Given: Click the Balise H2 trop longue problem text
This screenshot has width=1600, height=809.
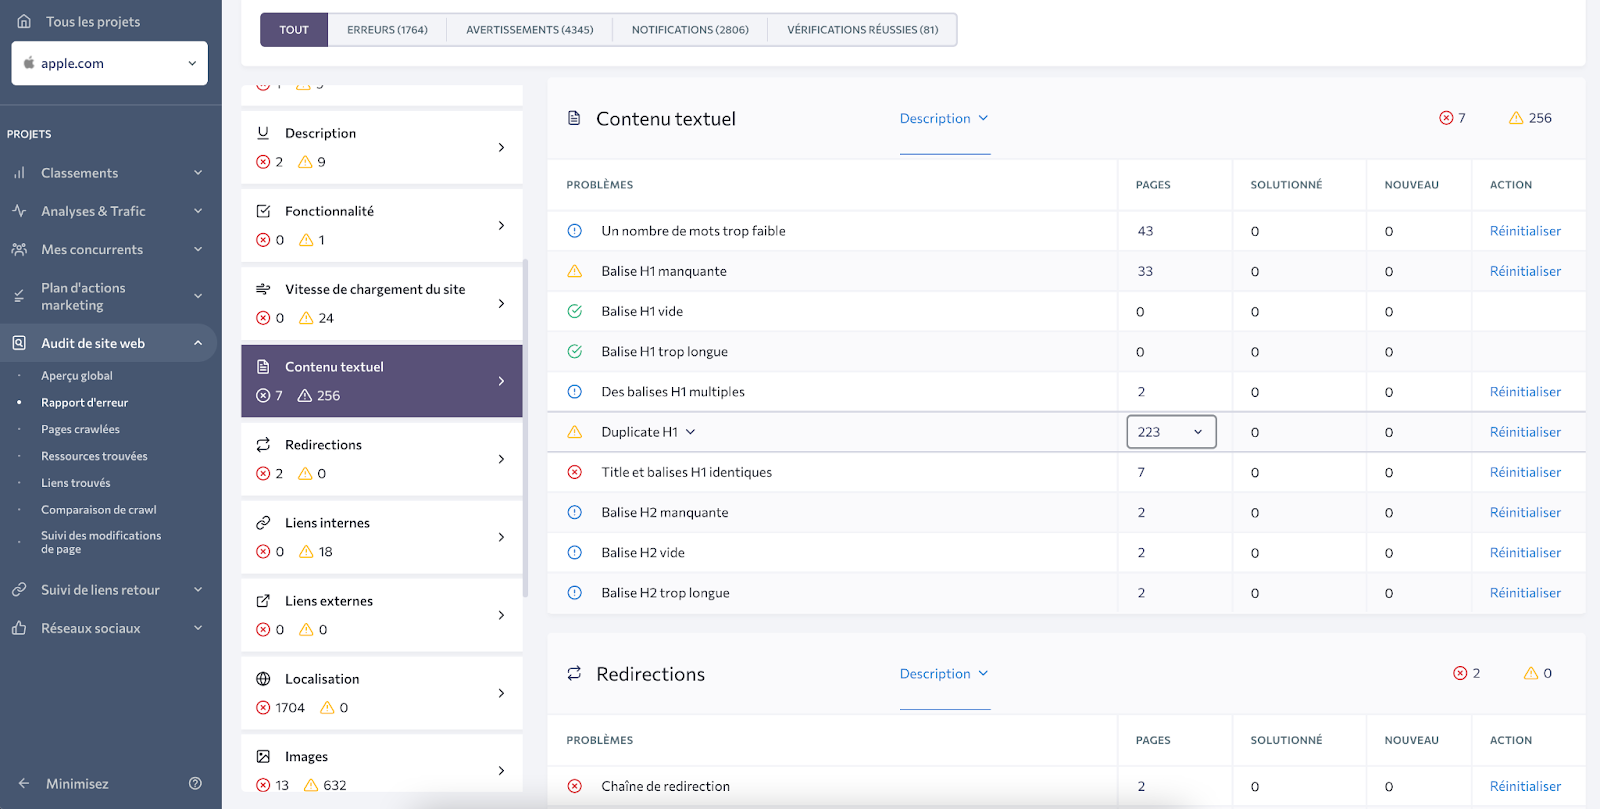Looking at the screenshot, I should [665, 593].
